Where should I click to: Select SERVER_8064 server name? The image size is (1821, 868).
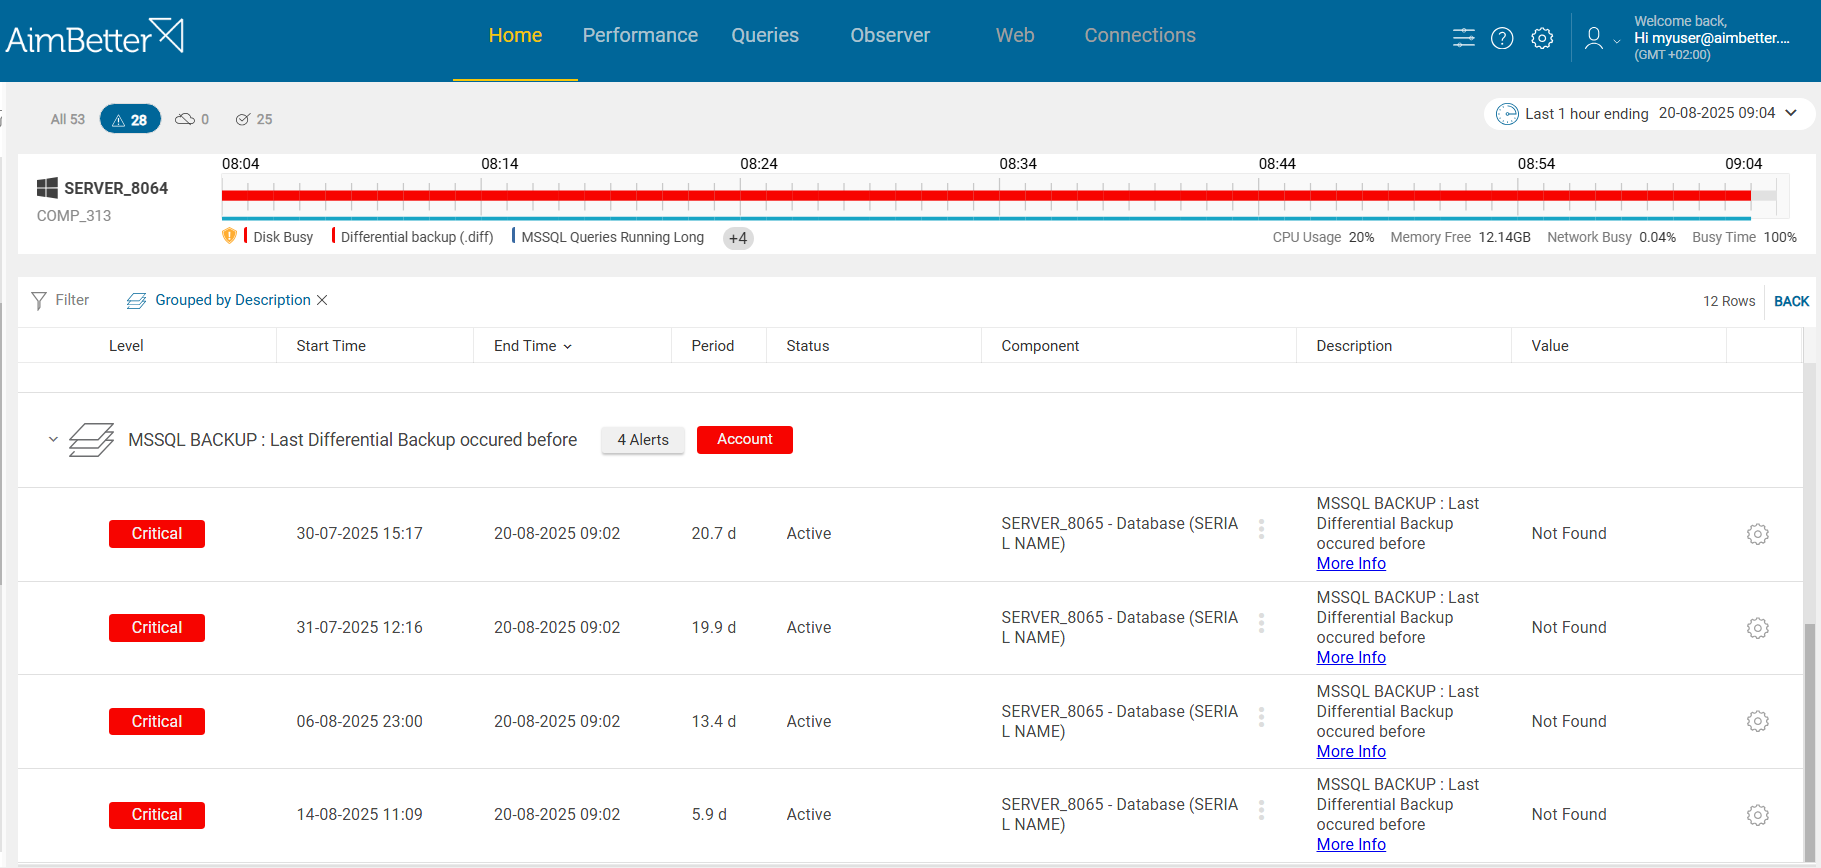click(116, 188)
